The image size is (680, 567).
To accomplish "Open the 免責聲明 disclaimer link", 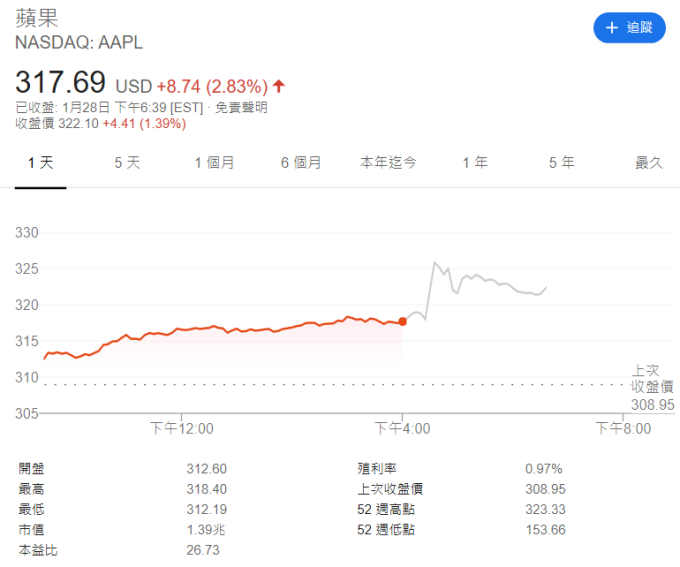I will tap(242, 107).
